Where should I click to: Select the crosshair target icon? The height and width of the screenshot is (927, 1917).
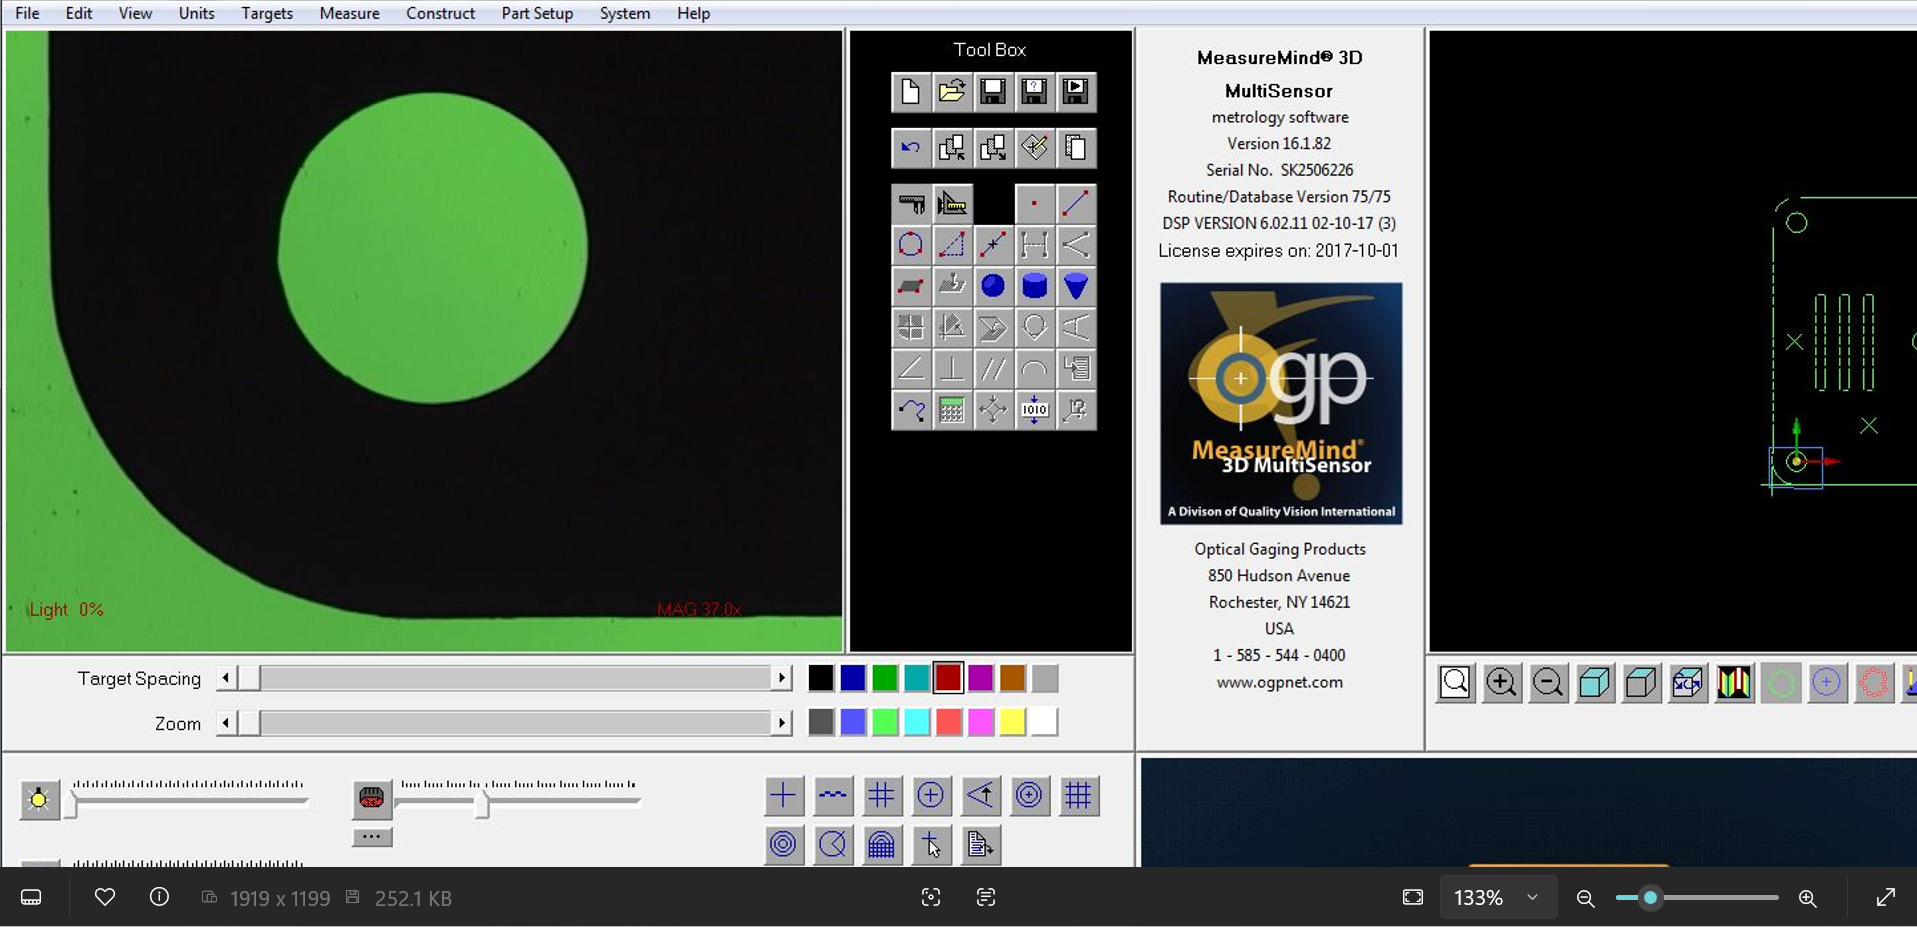click(783, 796)
